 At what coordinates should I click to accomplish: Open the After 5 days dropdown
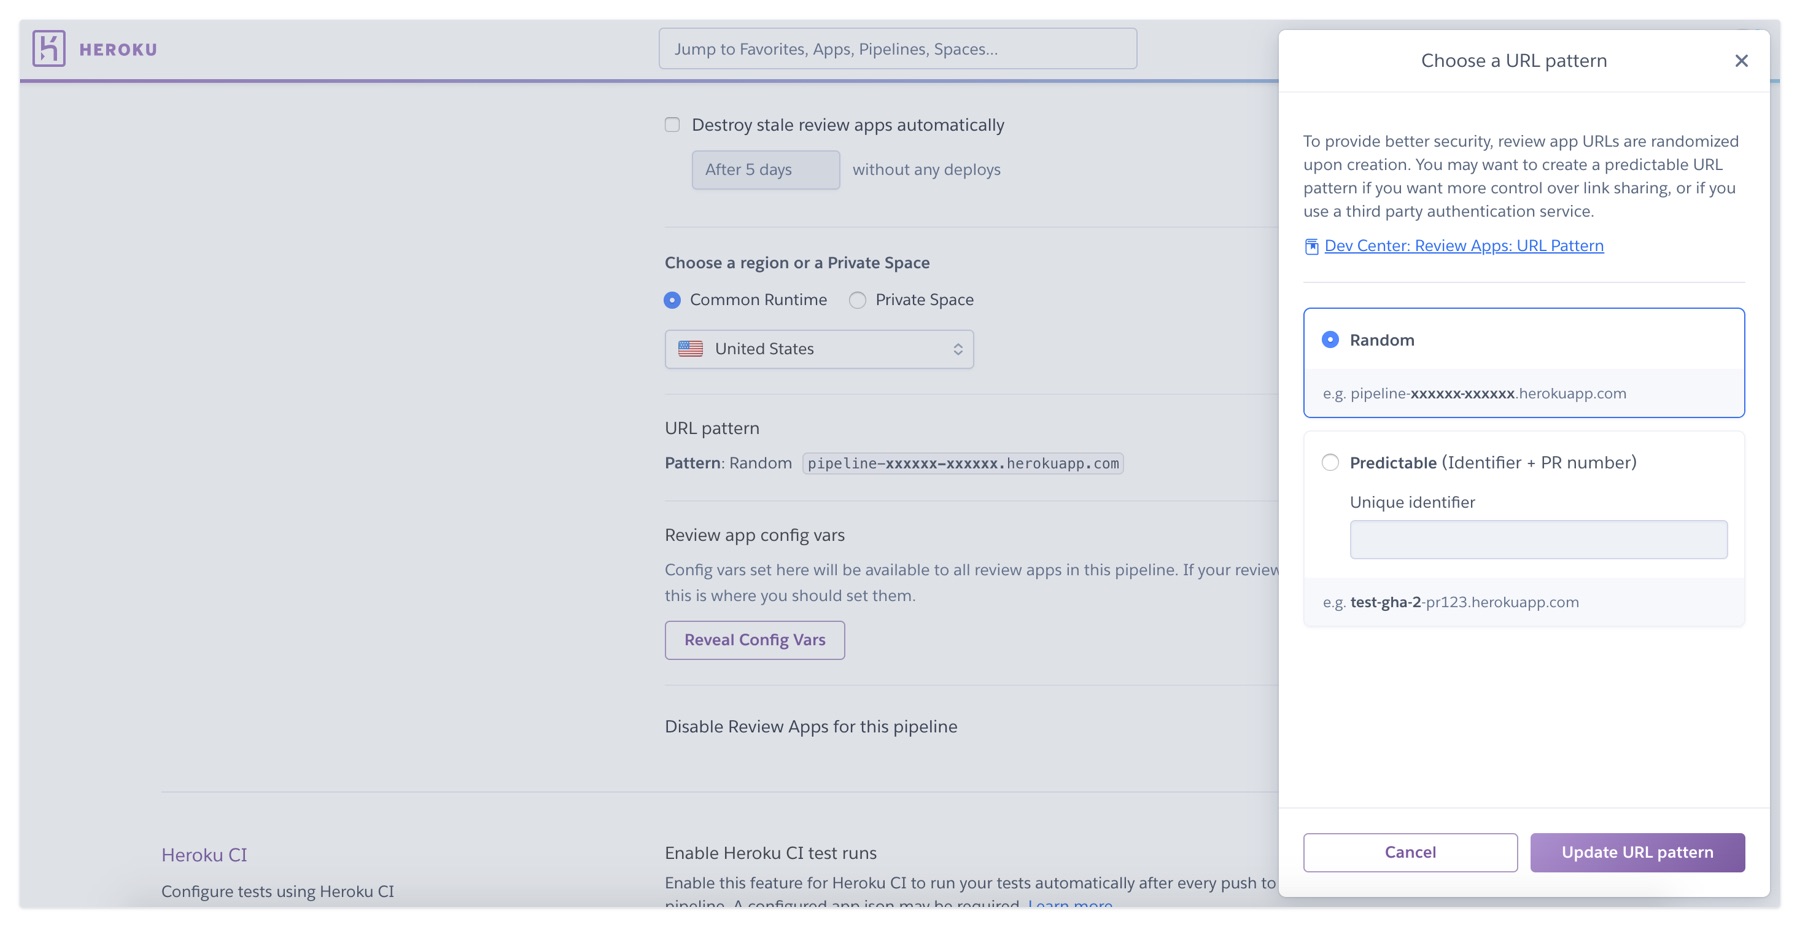click(x=765, y=170)
